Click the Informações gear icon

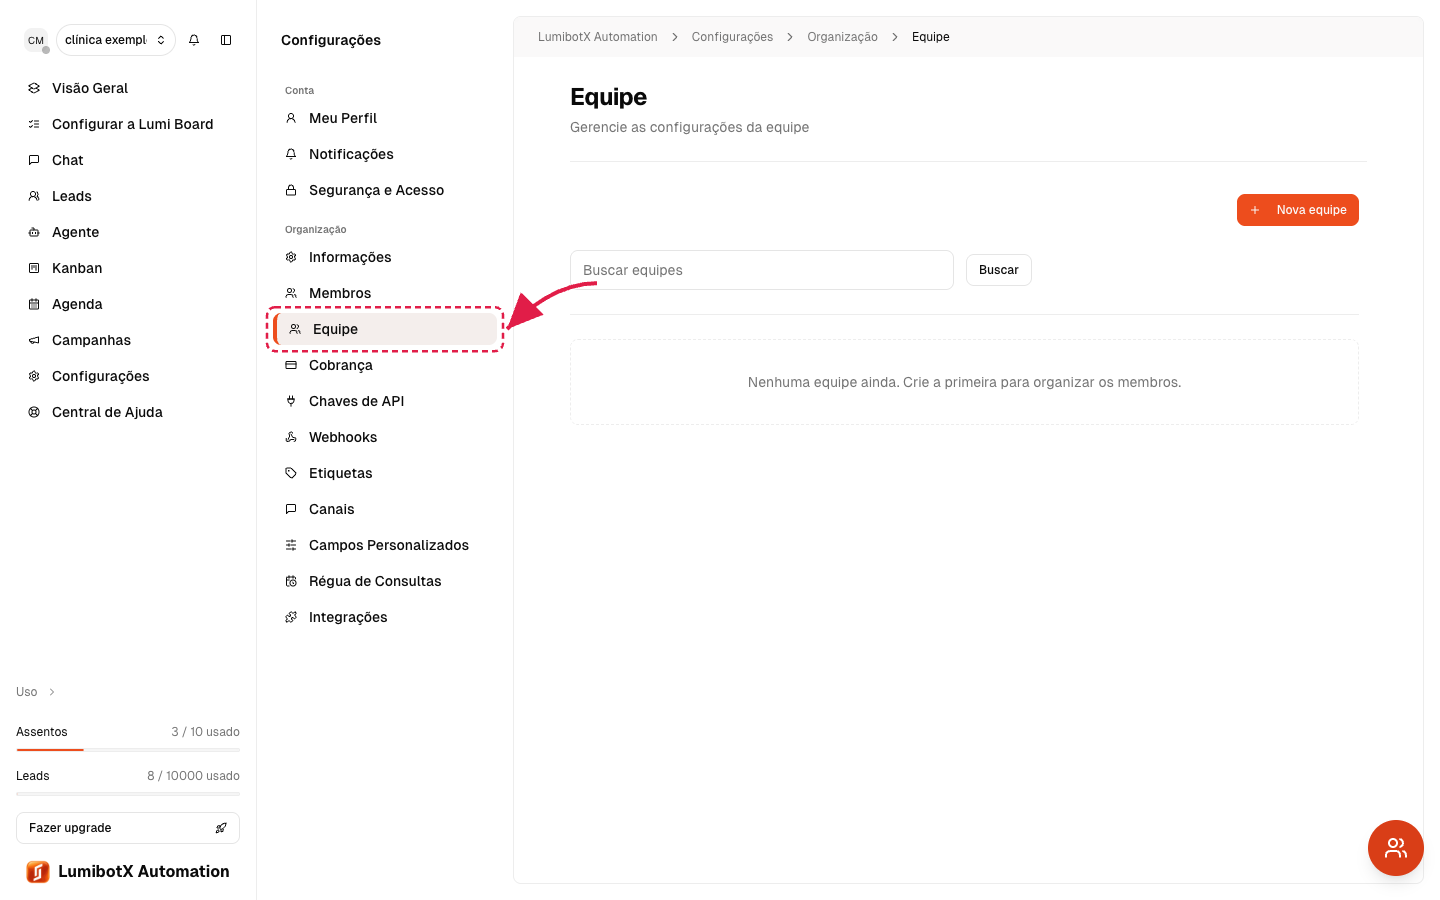[x=291, y=257]
